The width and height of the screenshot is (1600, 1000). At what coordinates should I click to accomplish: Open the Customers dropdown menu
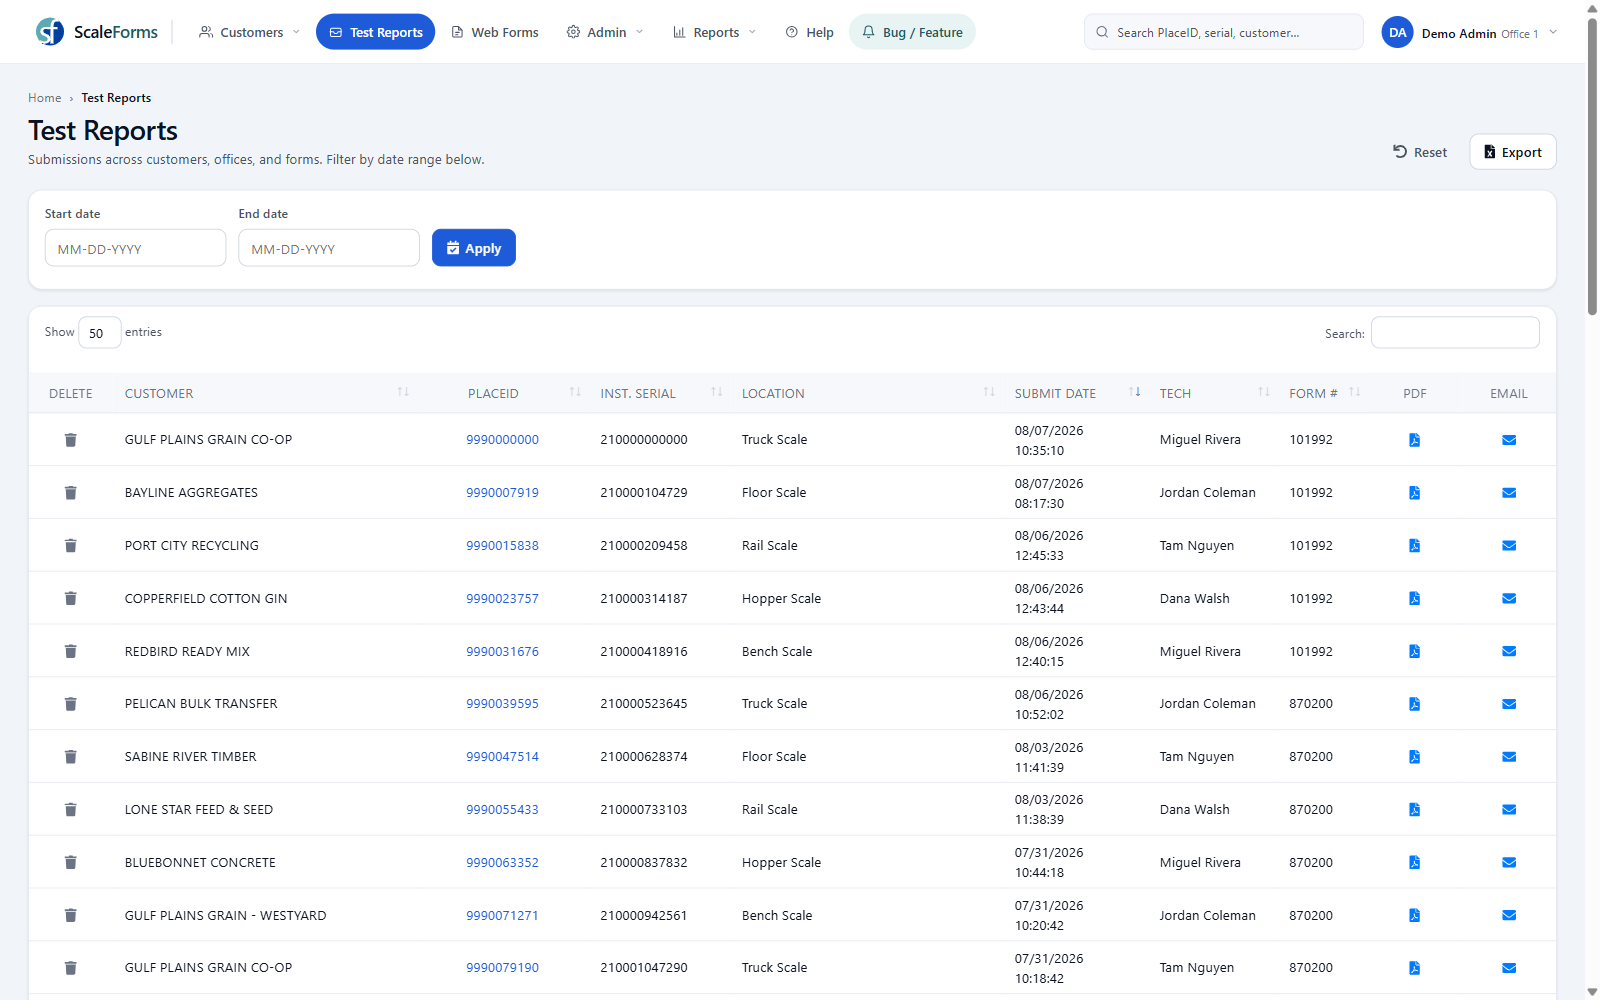[x=249, y=32]
